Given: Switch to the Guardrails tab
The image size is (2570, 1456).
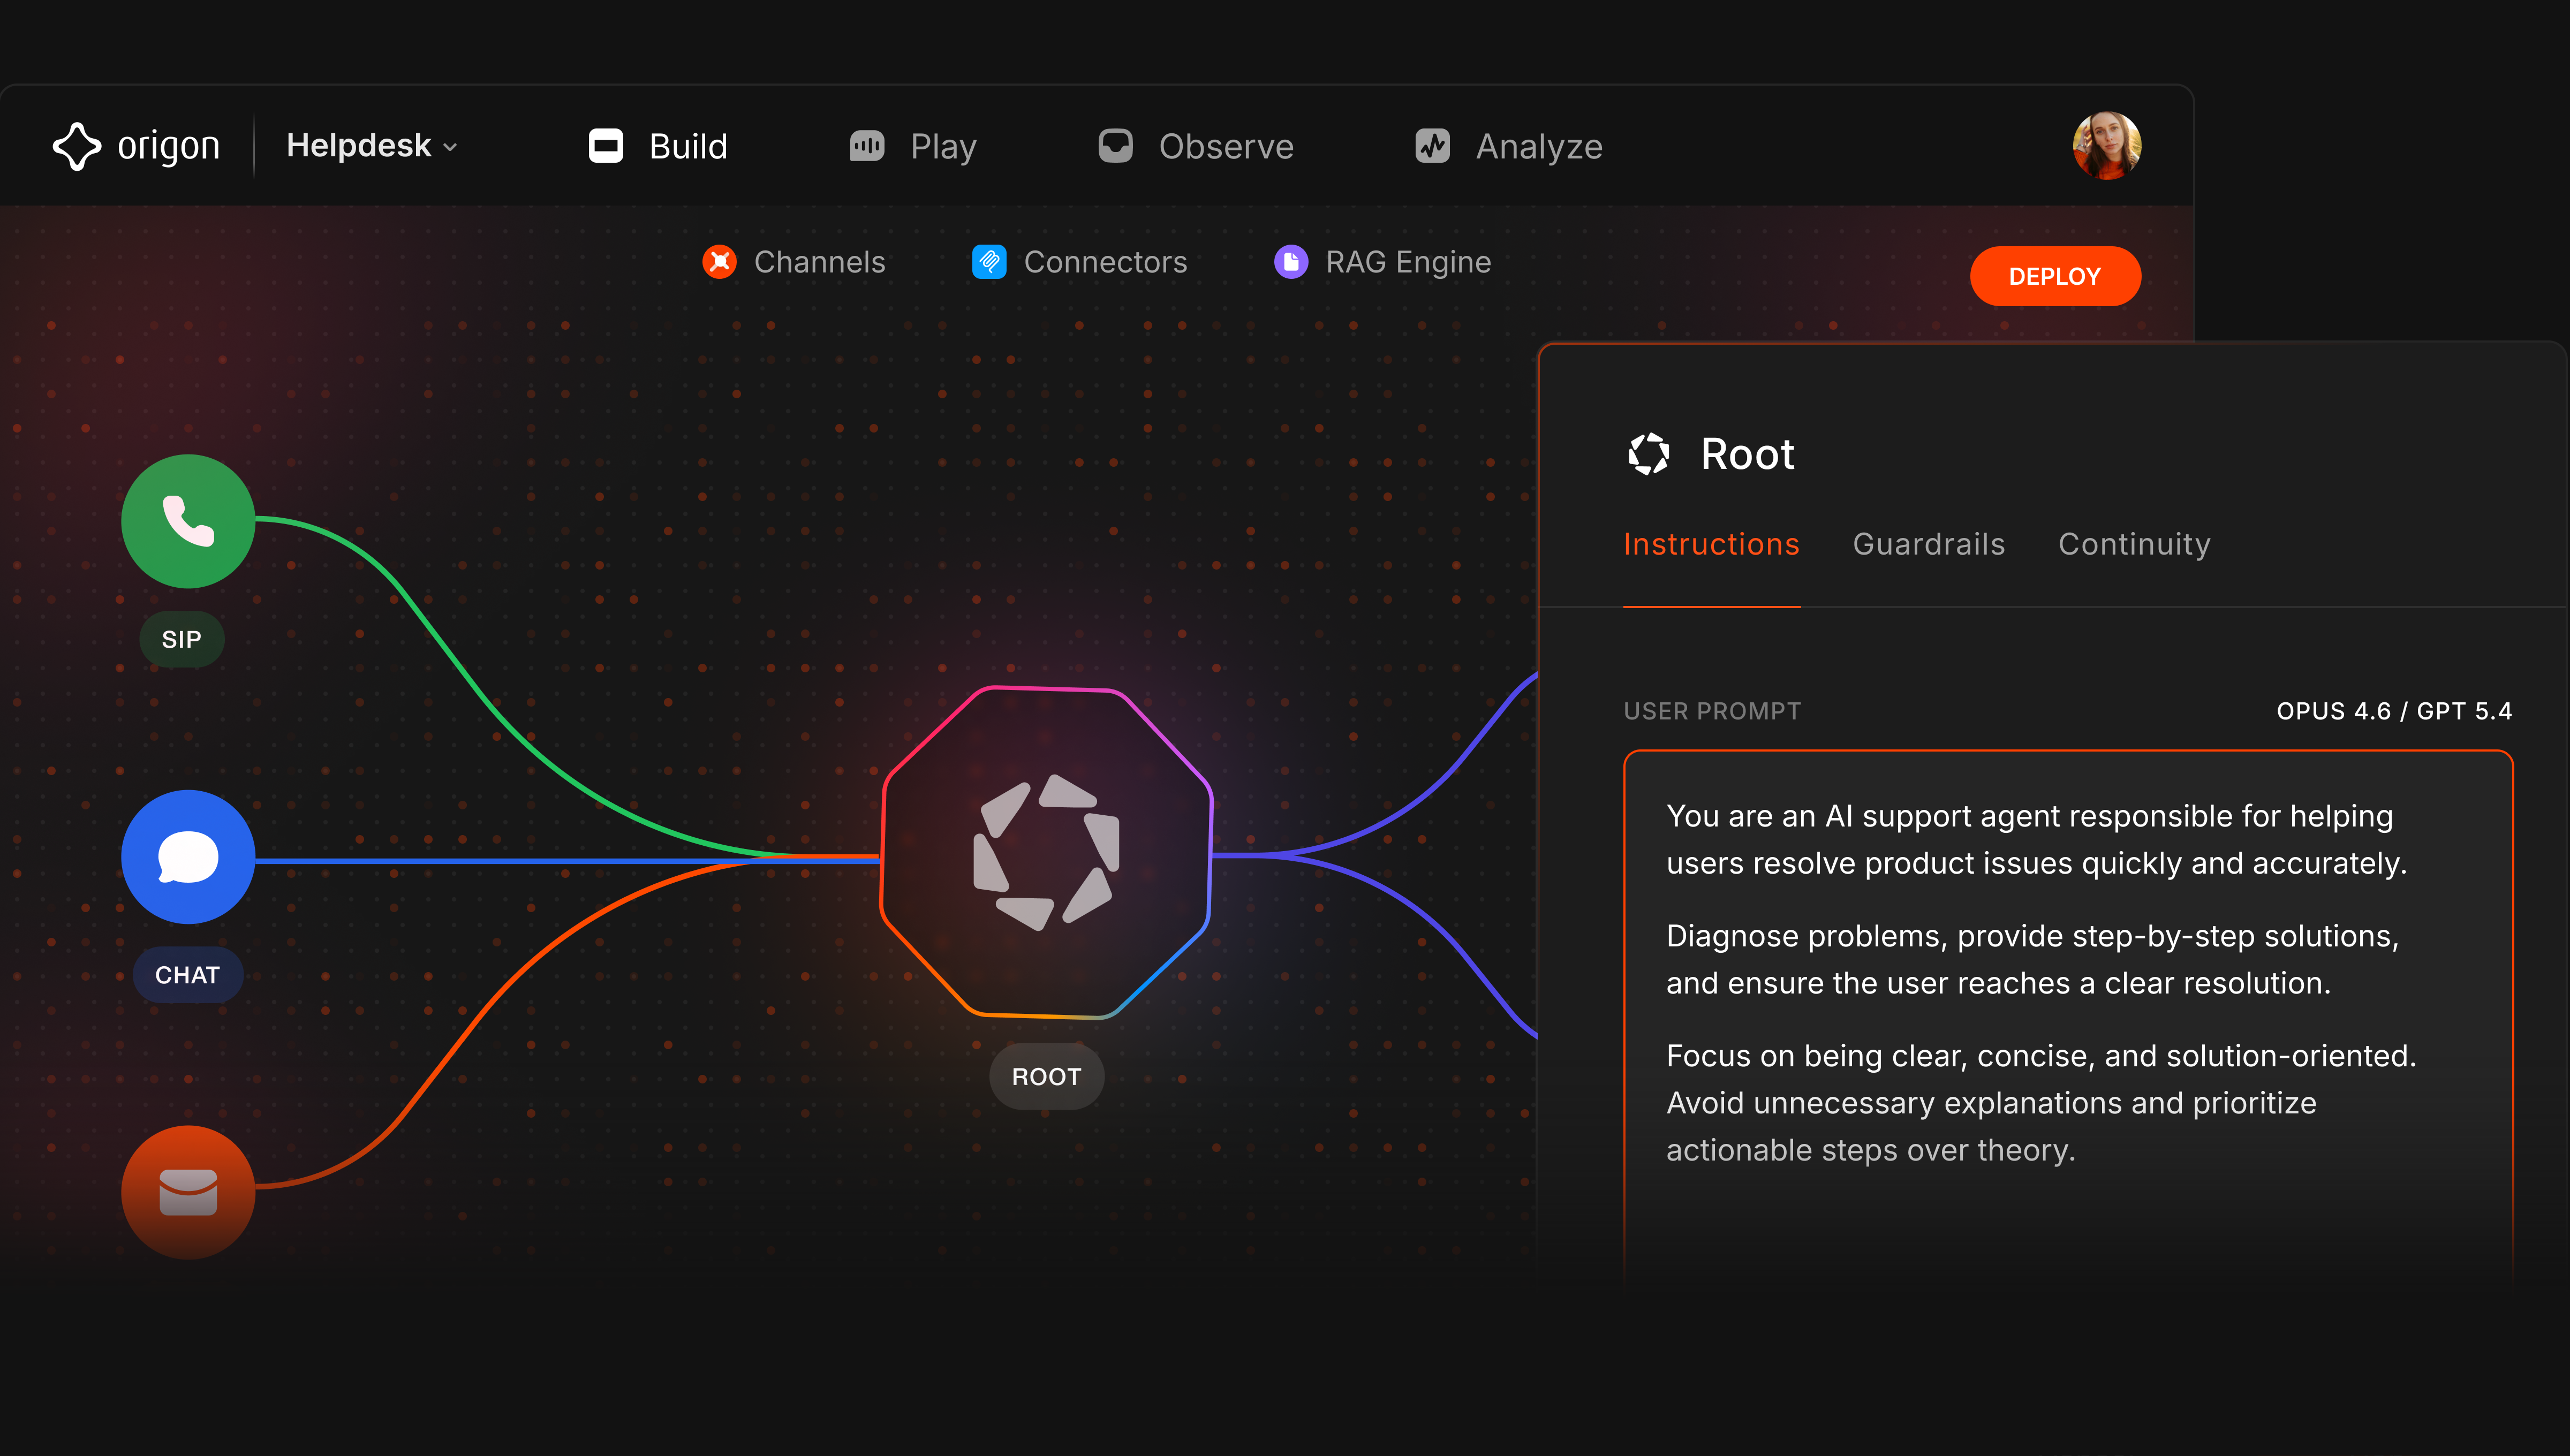Looking at the screenshot, I should pyautogui.click(x=1928, y=543).
